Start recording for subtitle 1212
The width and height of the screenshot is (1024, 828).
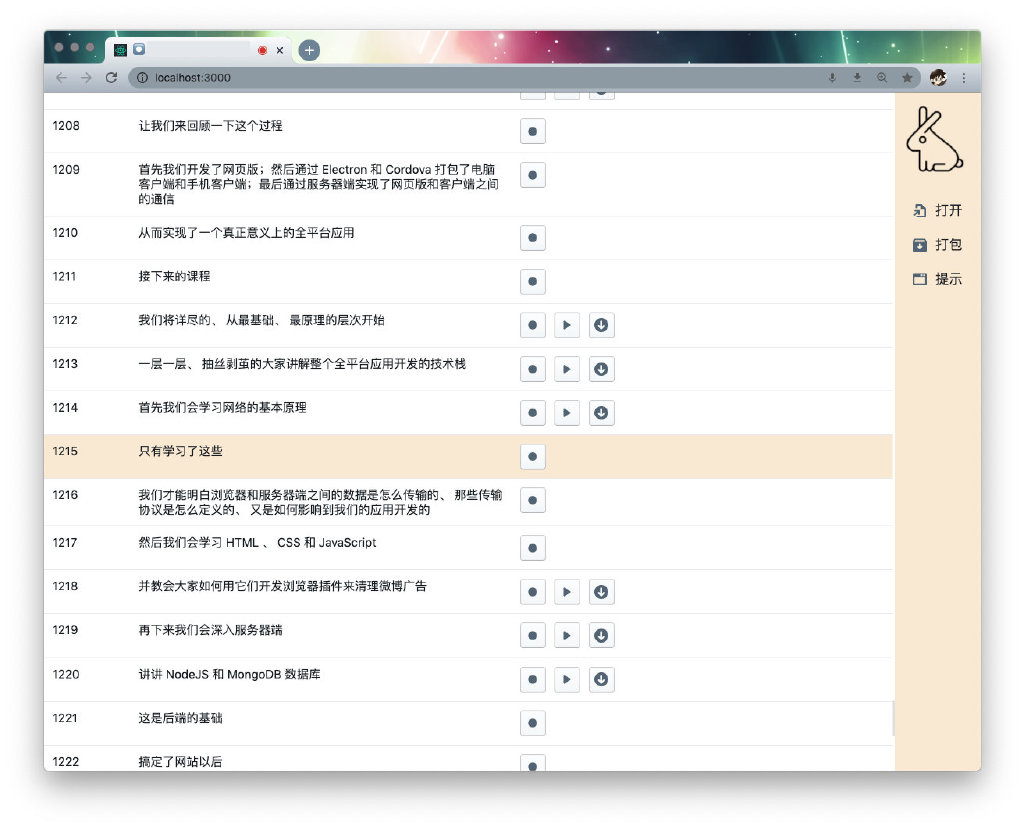point(532,325)
